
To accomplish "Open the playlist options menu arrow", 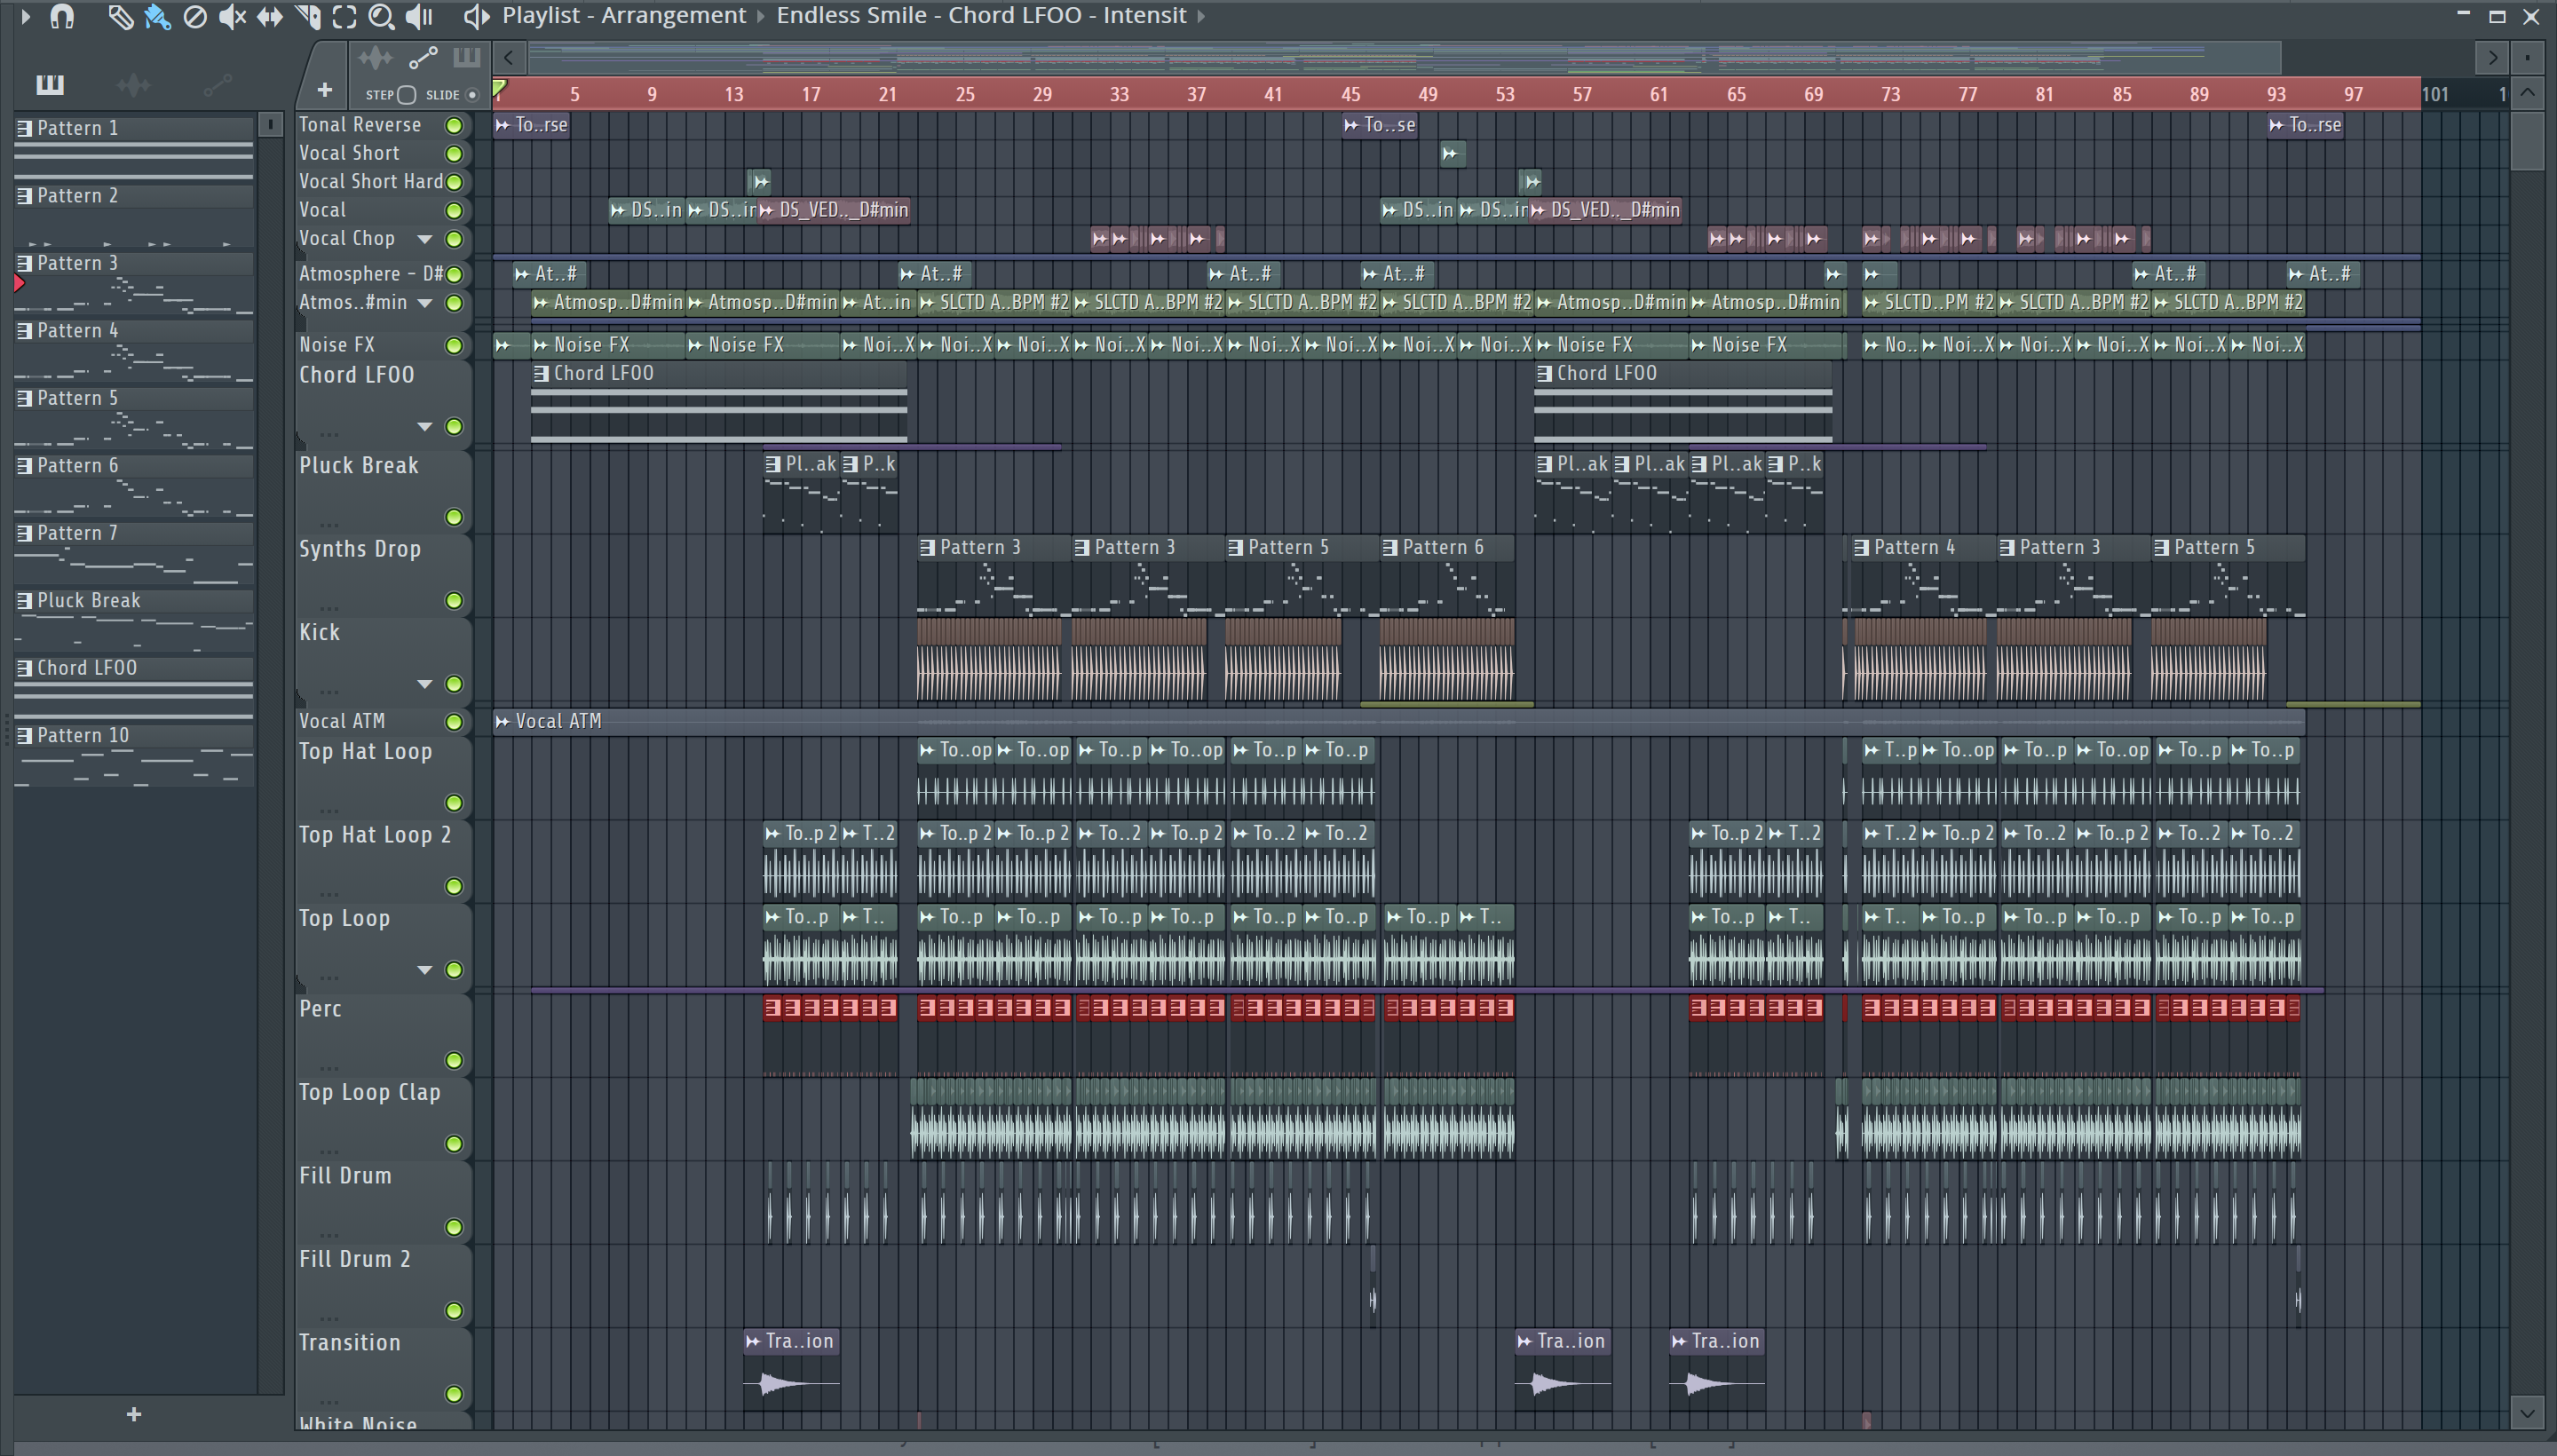I will (x=25, y=16).
